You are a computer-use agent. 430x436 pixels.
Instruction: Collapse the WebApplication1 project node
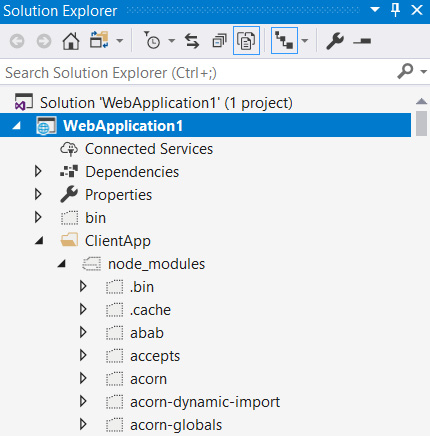tap(17, 126)
